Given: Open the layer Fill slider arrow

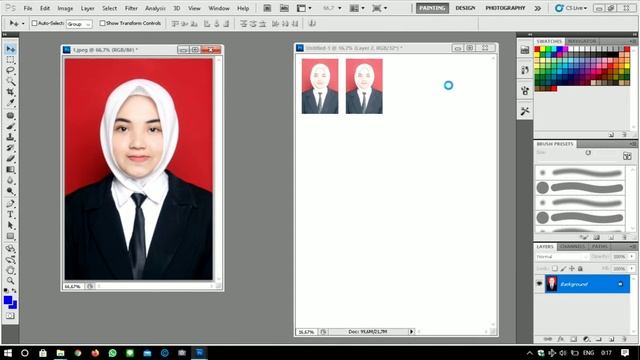Looking at the screenshot, I should click(632, 269).
